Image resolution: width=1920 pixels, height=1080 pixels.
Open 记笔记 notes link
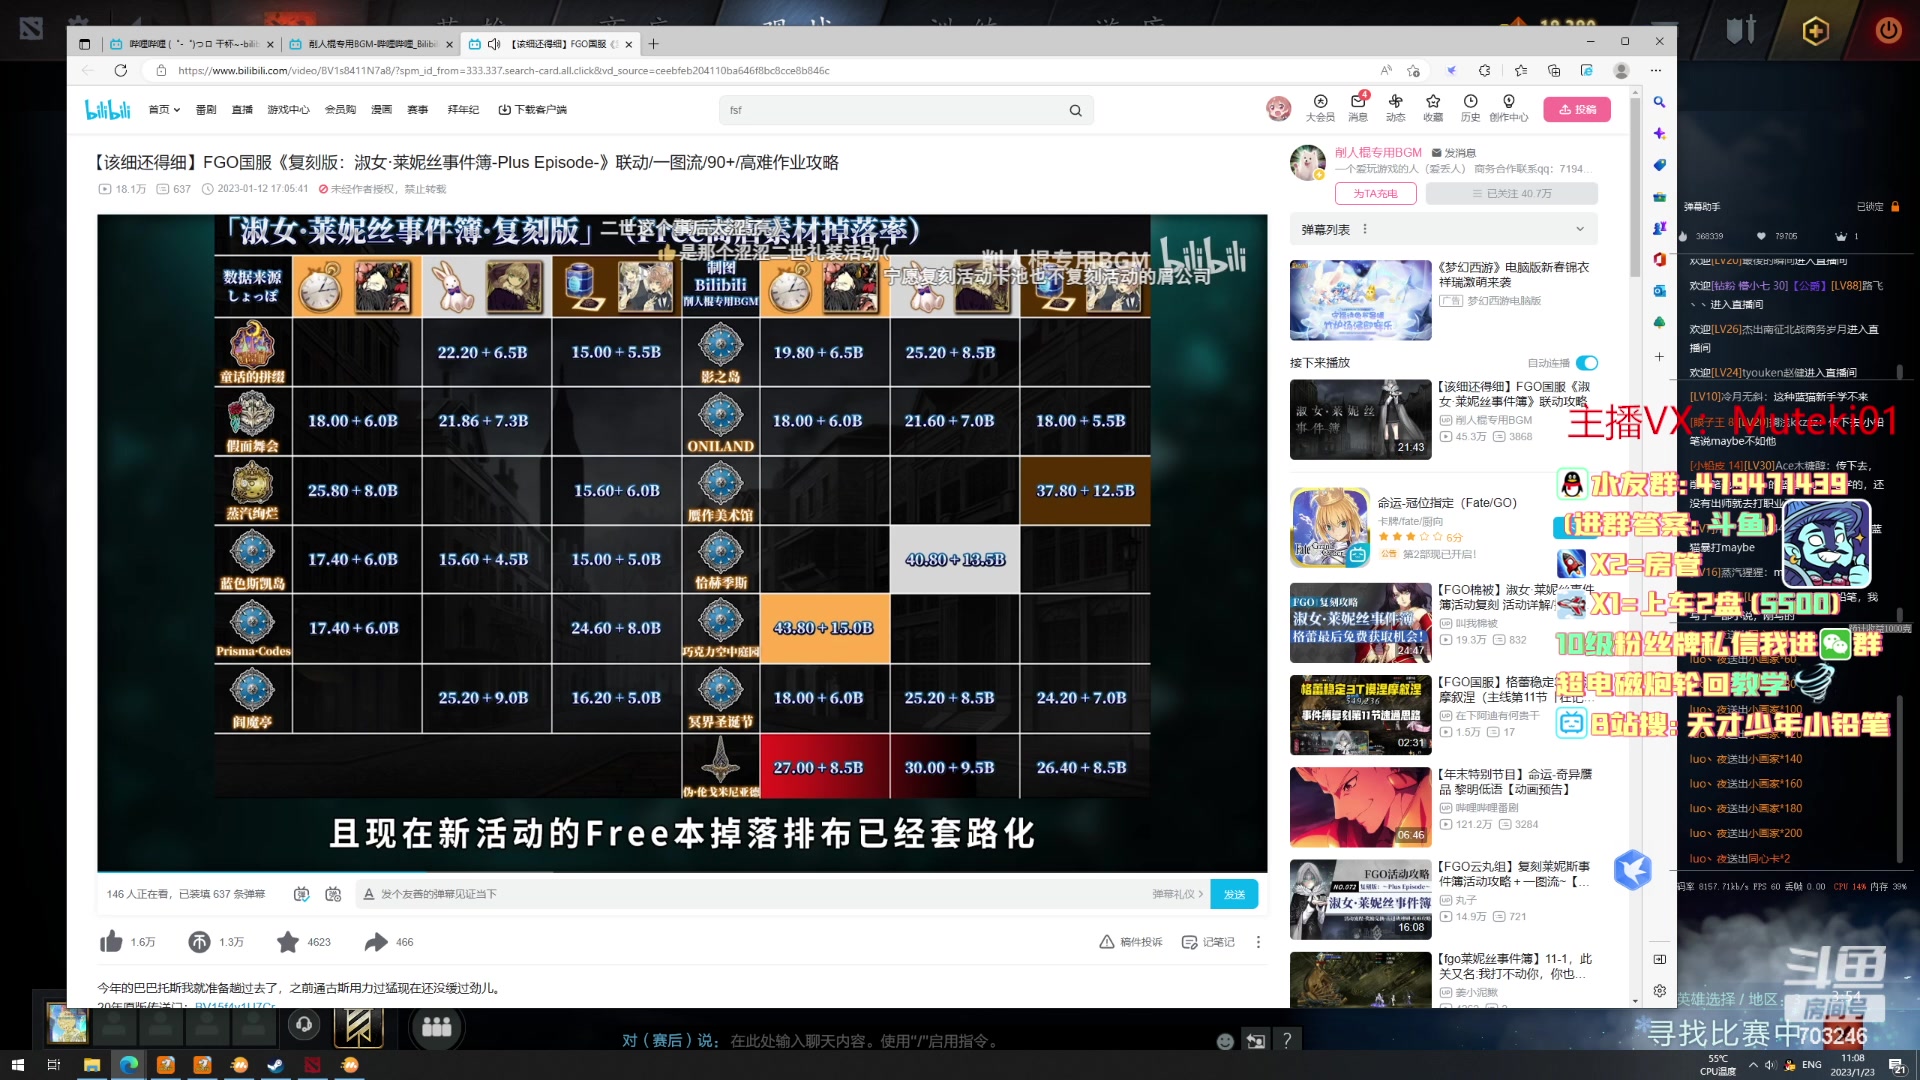coord(1208,942)
